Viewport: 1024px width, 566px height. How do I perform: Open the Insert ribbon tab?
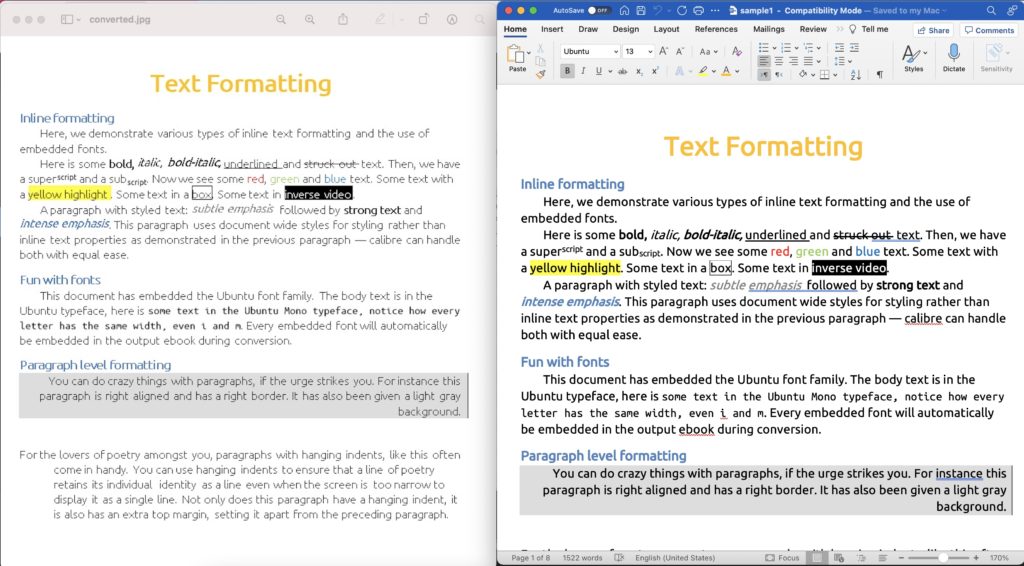[x=552, y=29]
